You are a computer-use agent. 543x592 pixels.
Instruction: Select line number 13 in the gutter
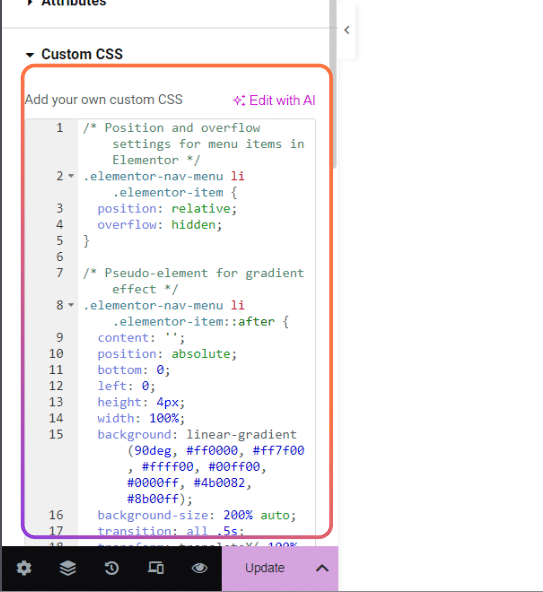tap(56, 402)
